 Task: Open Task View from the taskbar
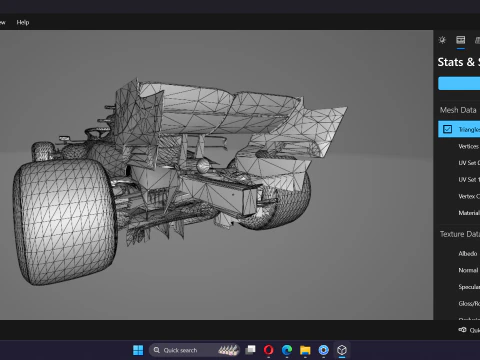pyautogui.click(x=250, y=350)
